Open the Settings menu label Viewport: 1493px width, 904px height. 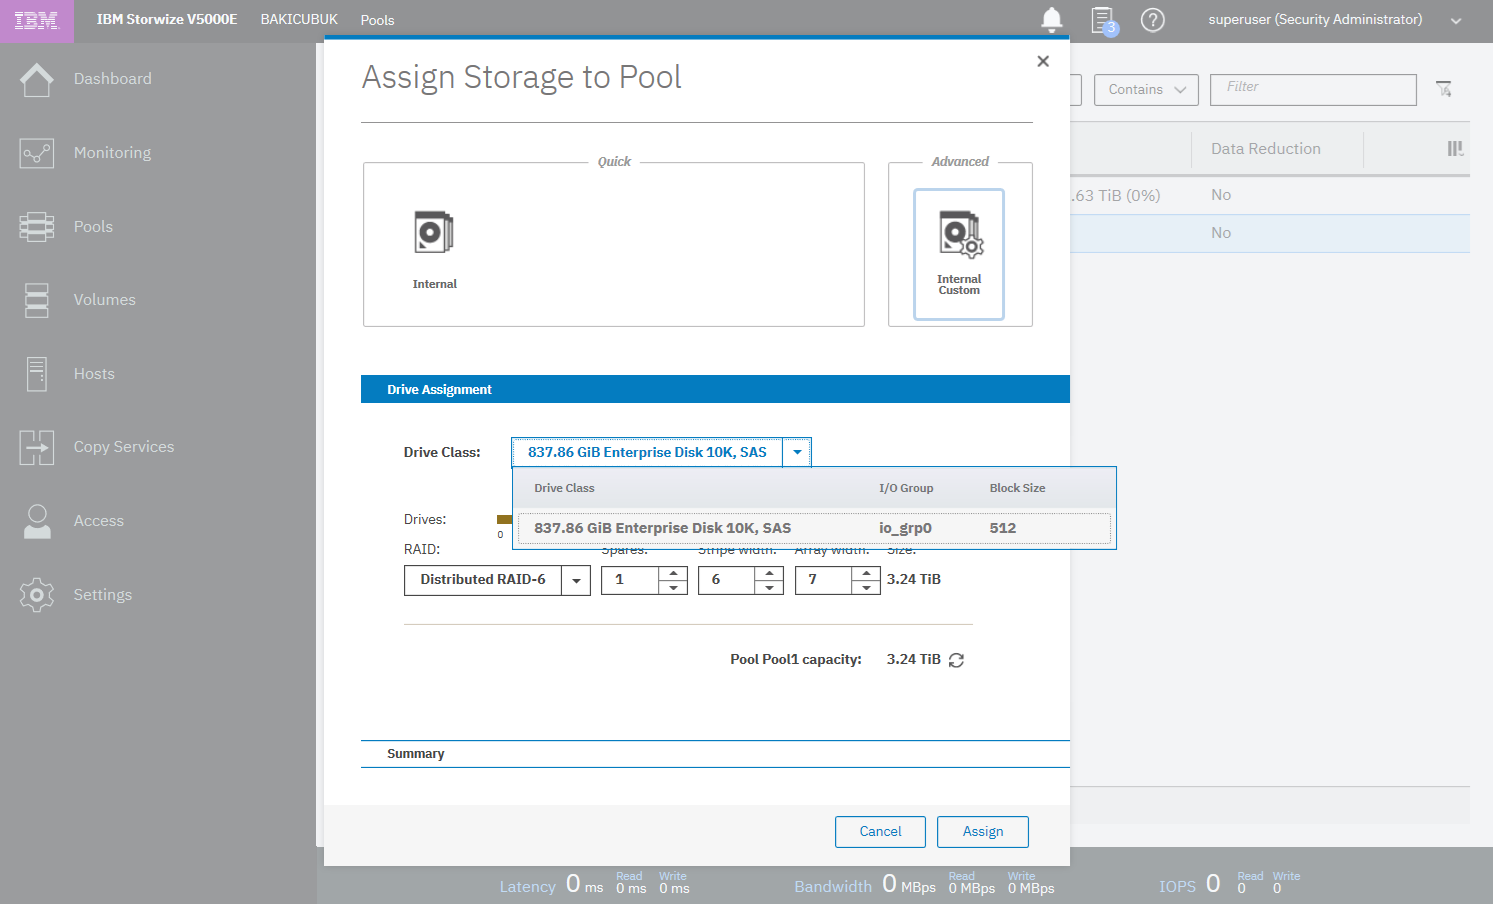point(102,595)
